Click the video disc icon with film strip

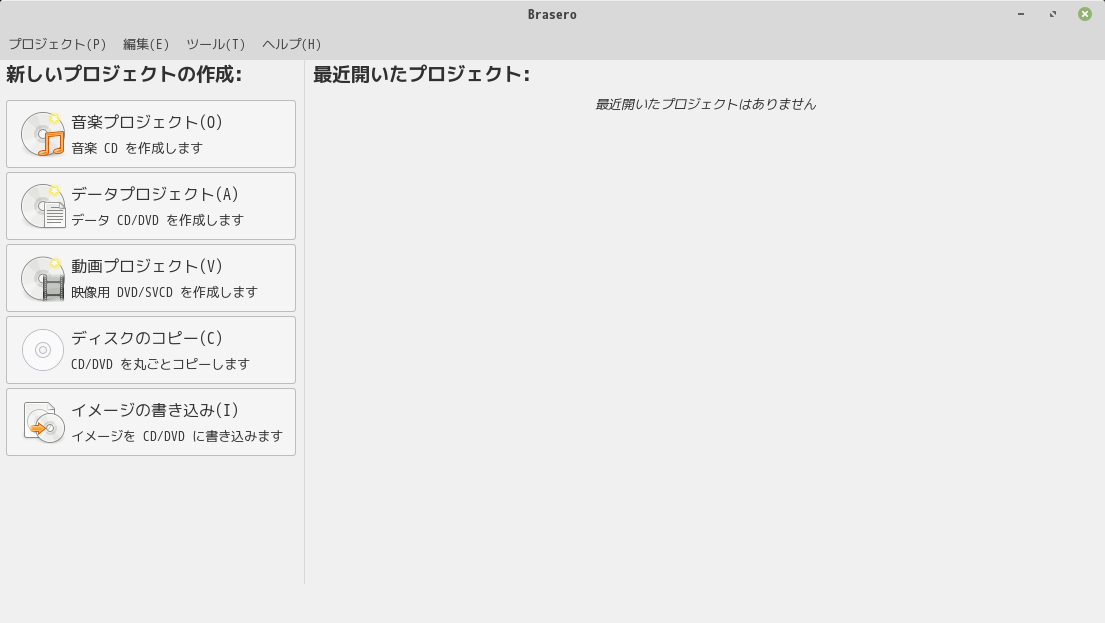(43, 278)
